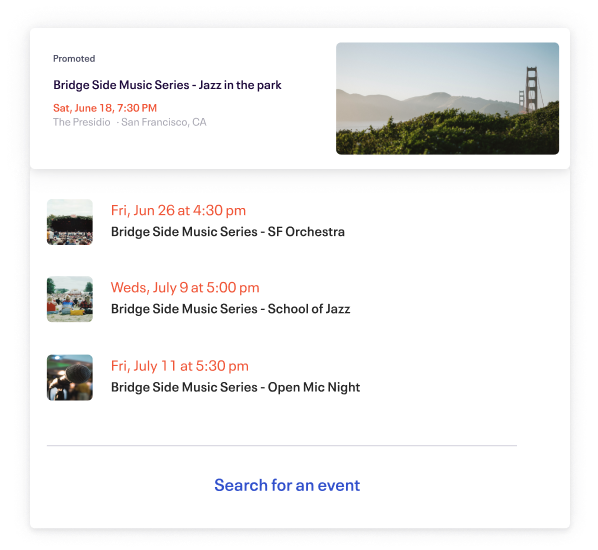Click the Search for an event link

287,485
